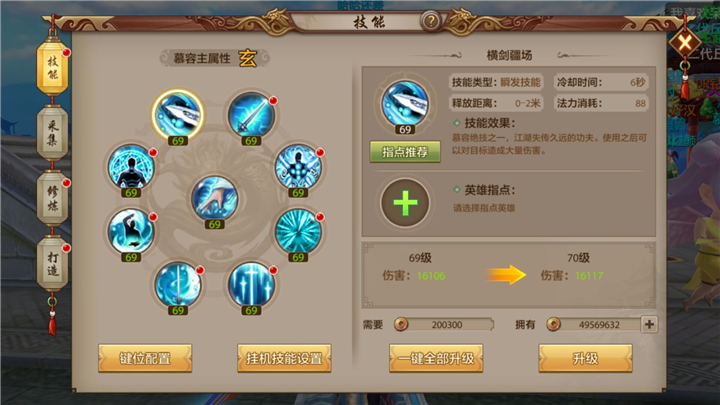
Task: Select the center hand-wave skill icon
Action: click(214, 199)
